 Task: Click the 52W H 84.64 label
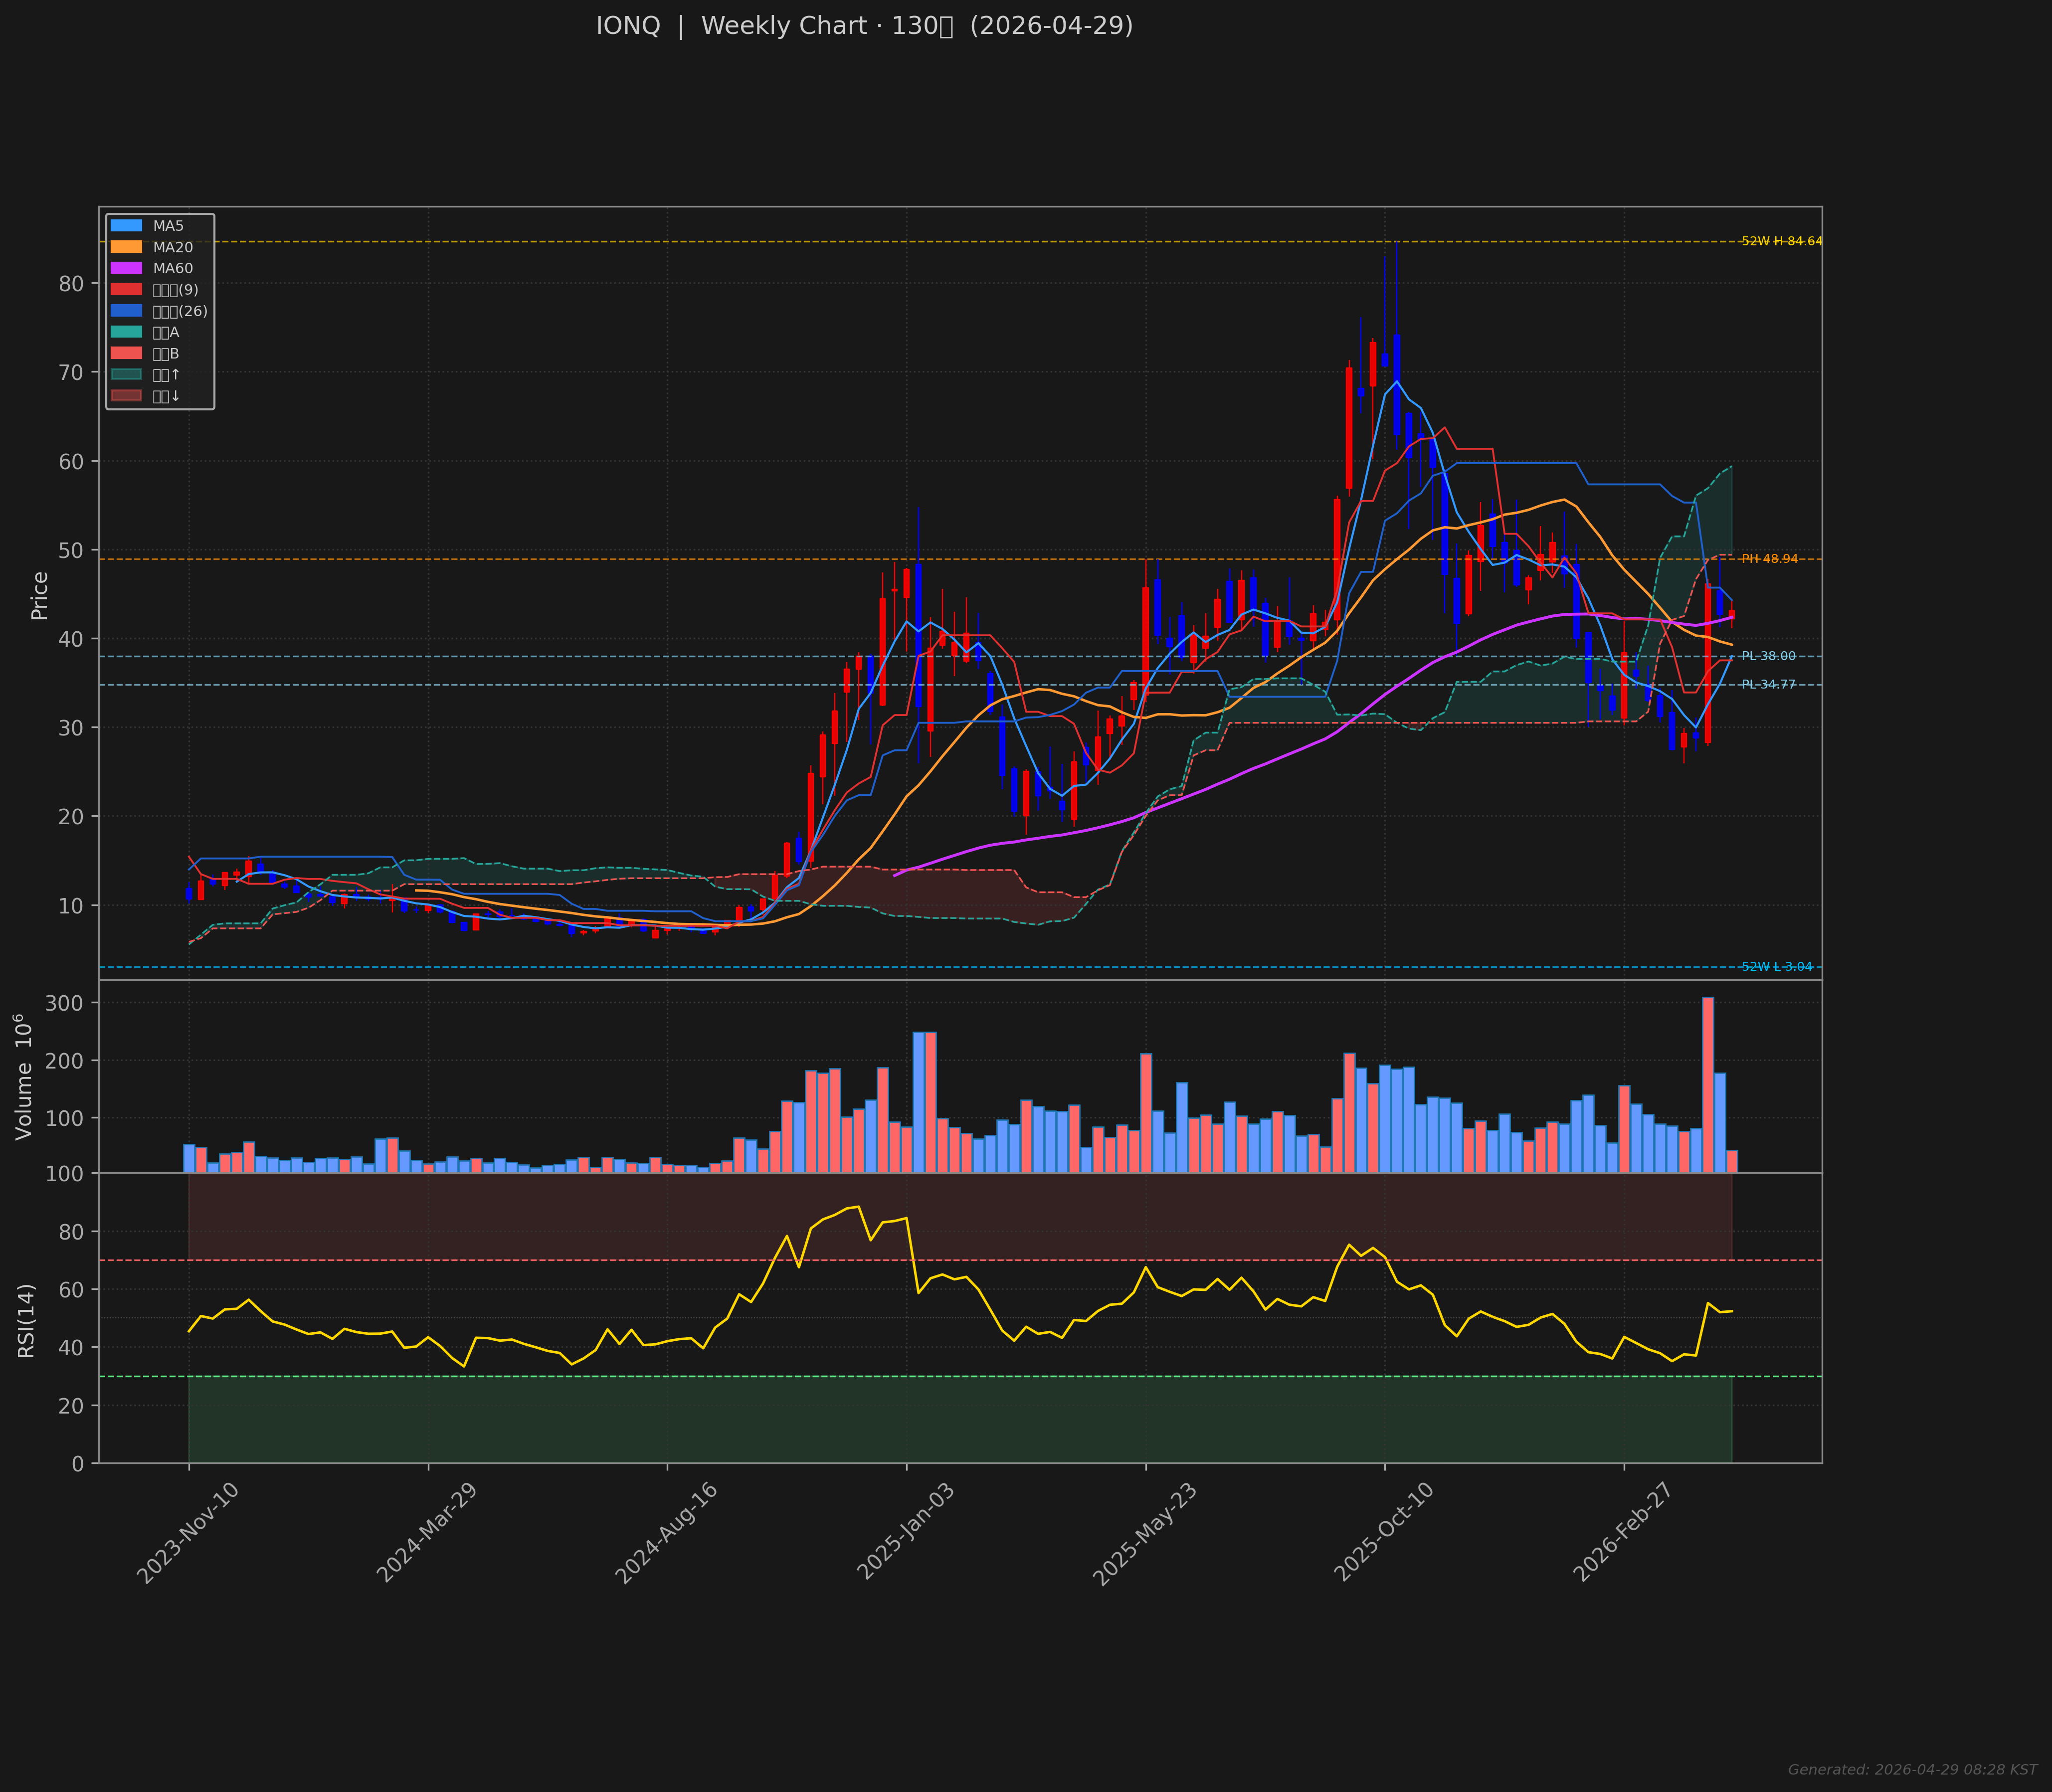point(1781,241)
